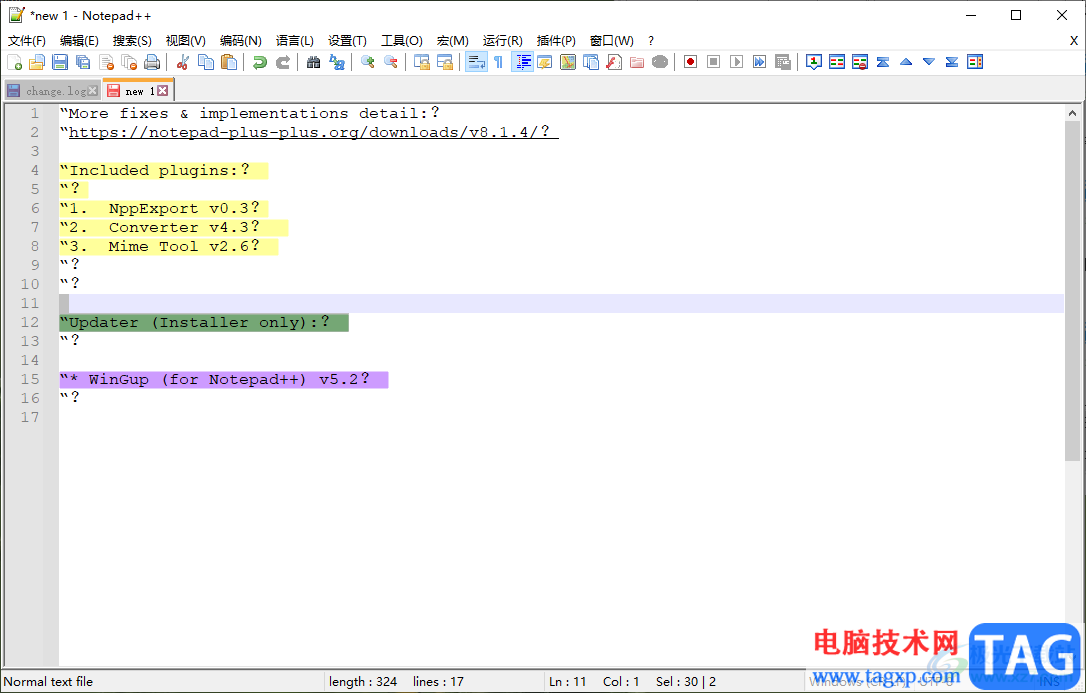The width and height of the screenshot is (1086, 693).
Task: Toggle synchronize vertical scrolling
Action: point(422,62)
